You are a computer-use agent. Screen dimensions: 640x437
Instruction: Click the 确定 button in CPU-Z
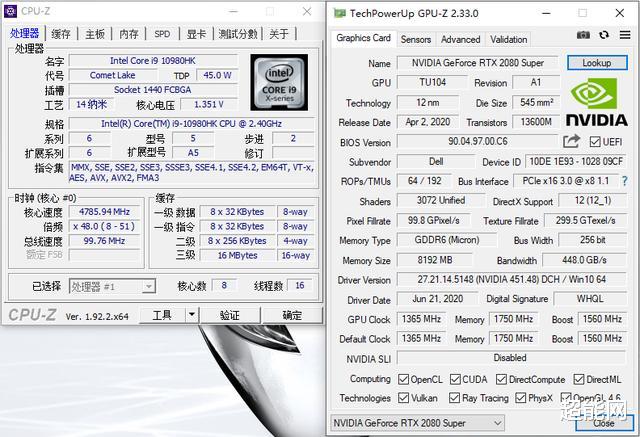(292, 315)
